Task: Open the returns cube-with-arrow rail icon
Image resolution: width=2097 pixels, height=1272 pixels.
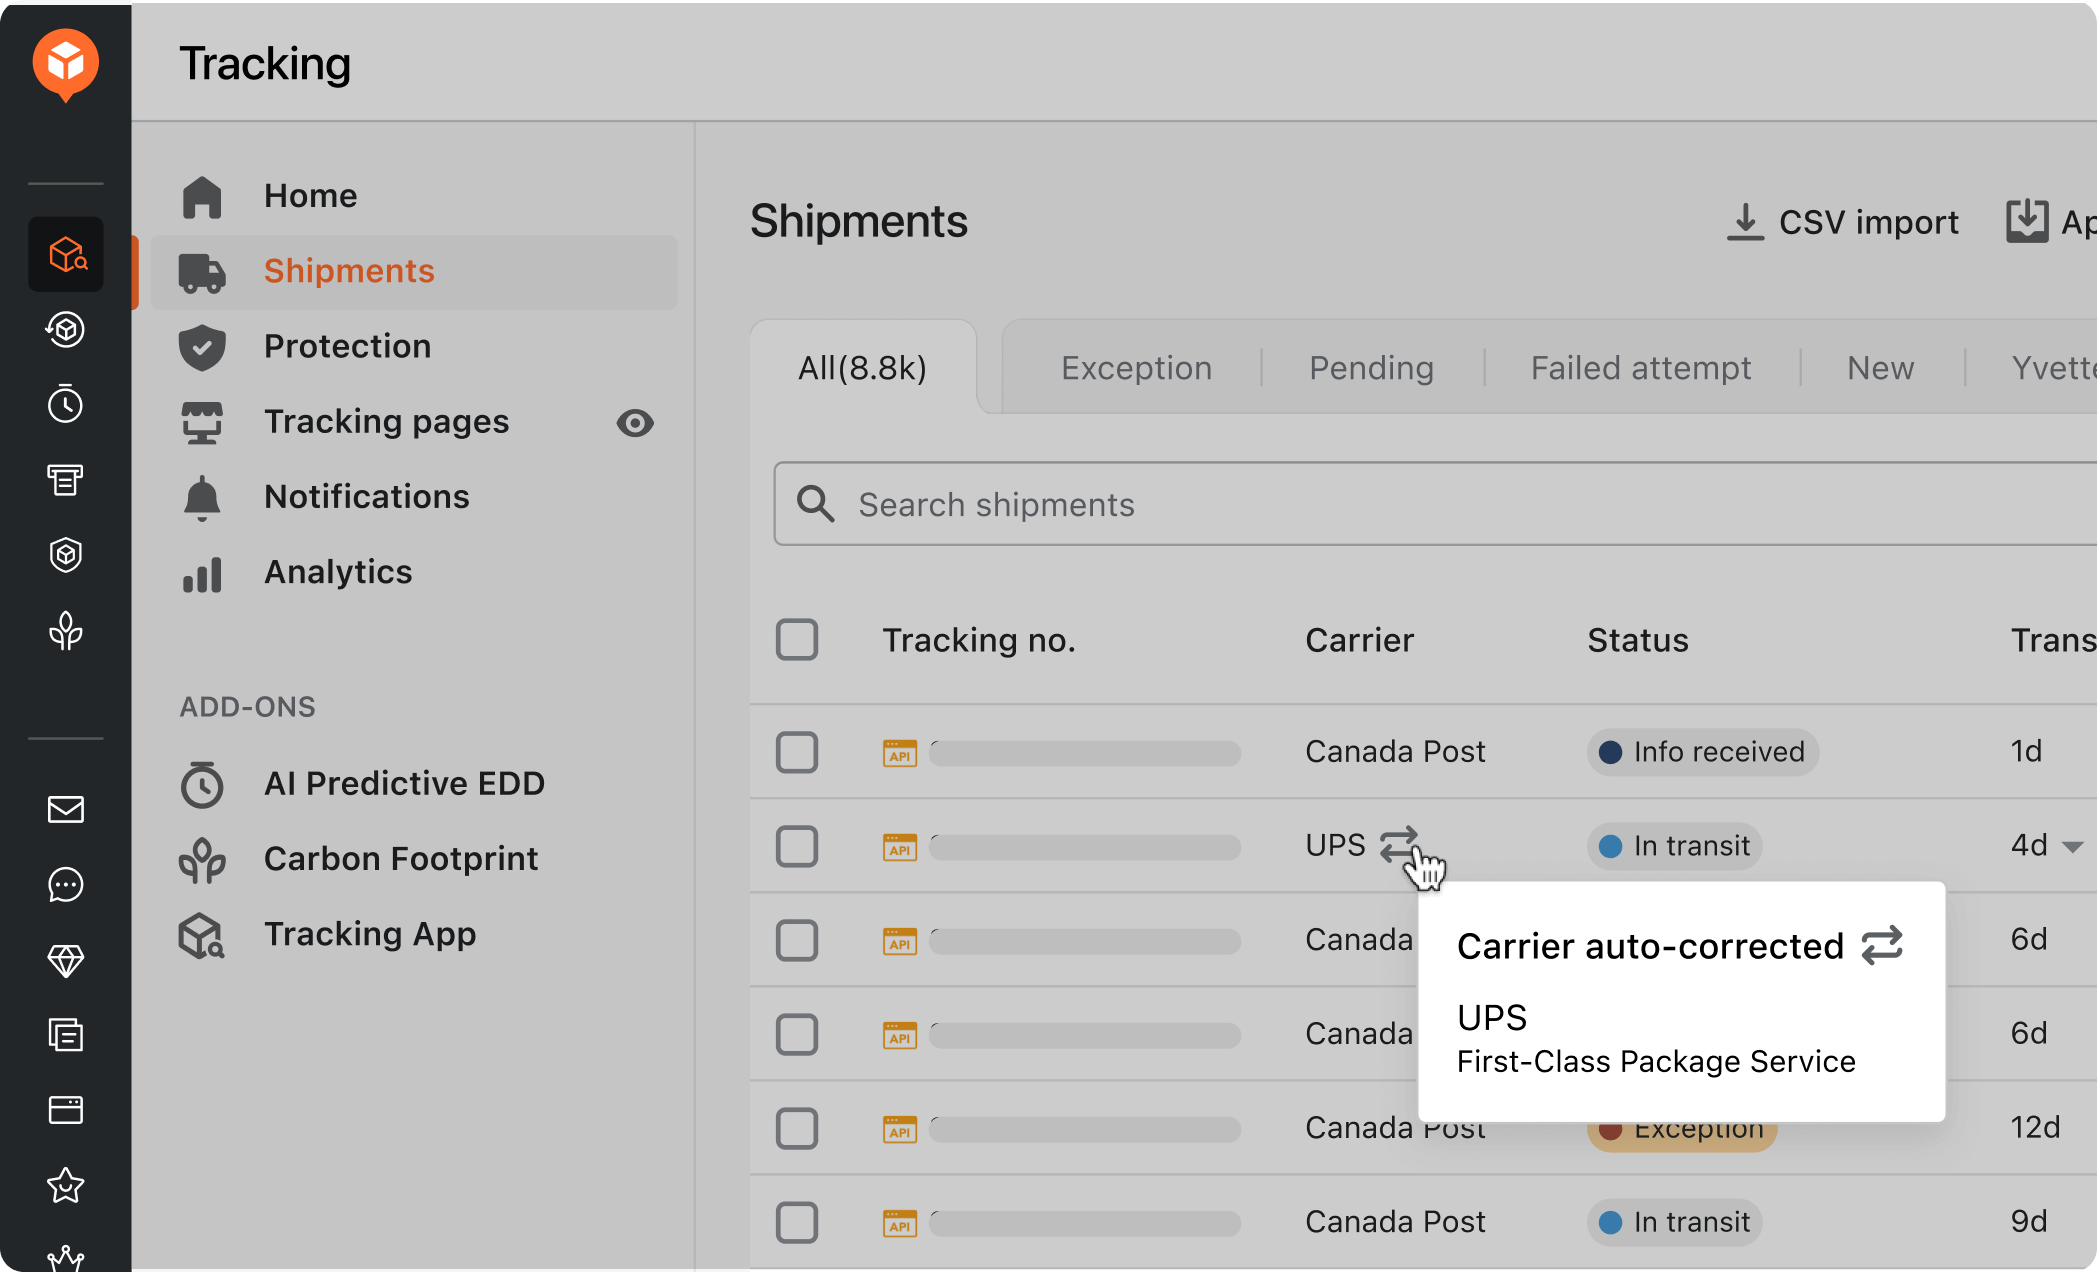Action: (66, 329)
